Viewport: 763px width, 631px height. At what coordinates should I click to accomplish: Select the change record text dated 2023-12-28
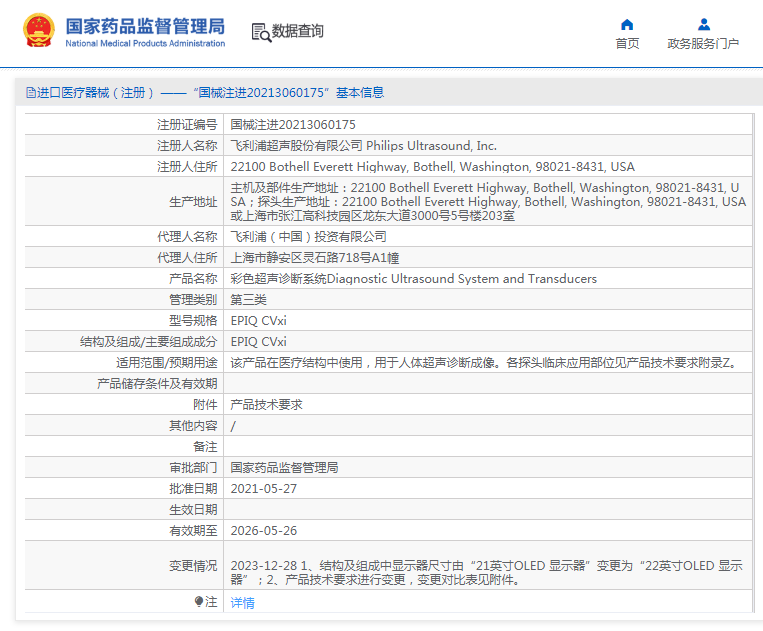(x=487, y=573)
